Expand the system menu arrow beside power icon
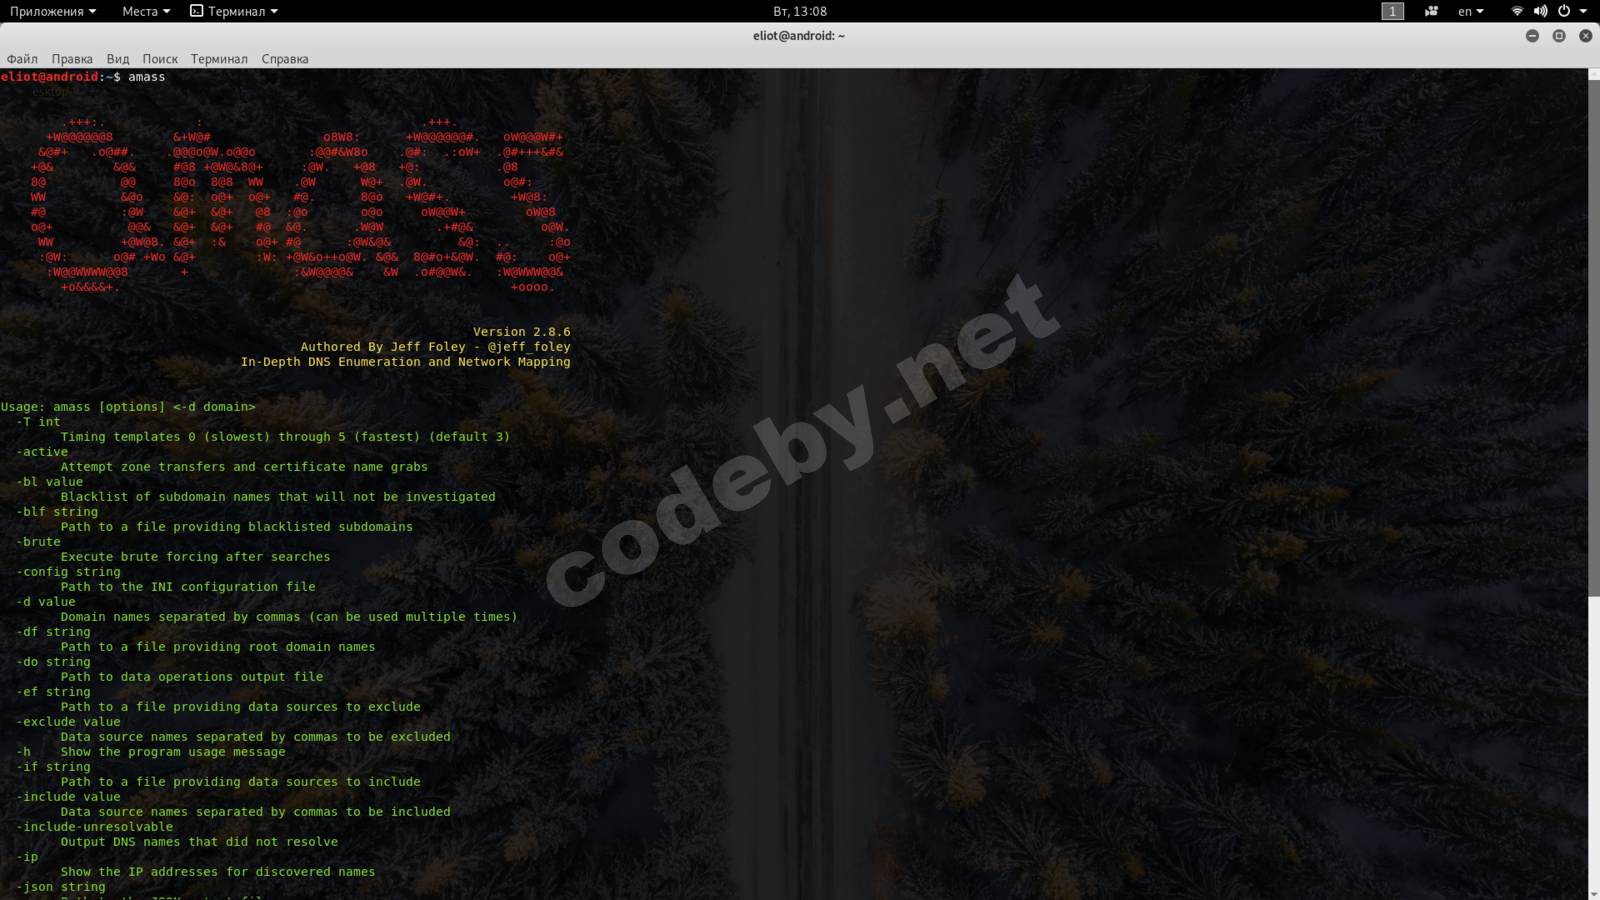The image size is (1600, 900). click(1583, 11)
